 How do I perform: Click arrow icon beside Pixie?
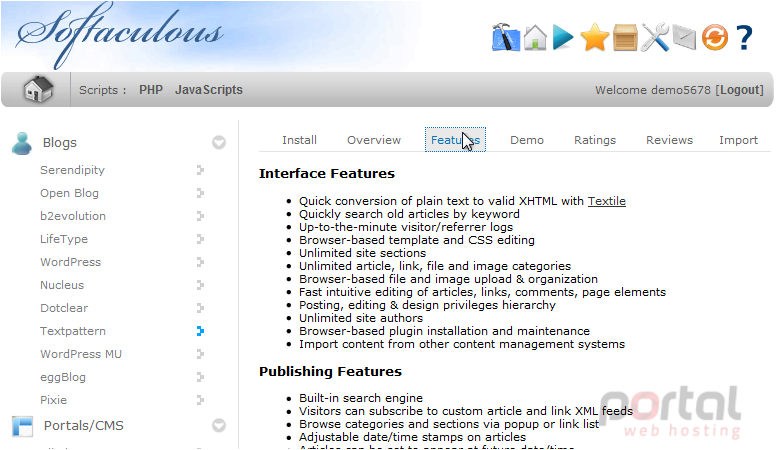200,400
